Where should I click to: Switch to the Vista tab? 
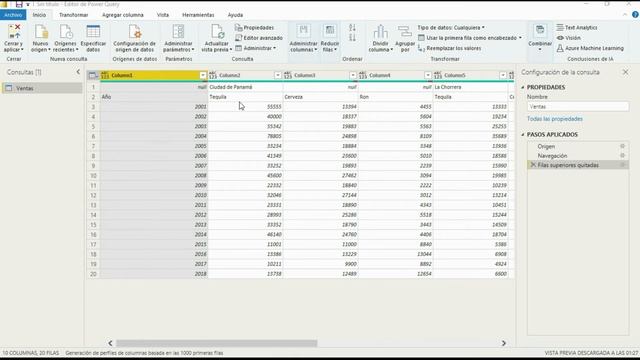point(163,15)
